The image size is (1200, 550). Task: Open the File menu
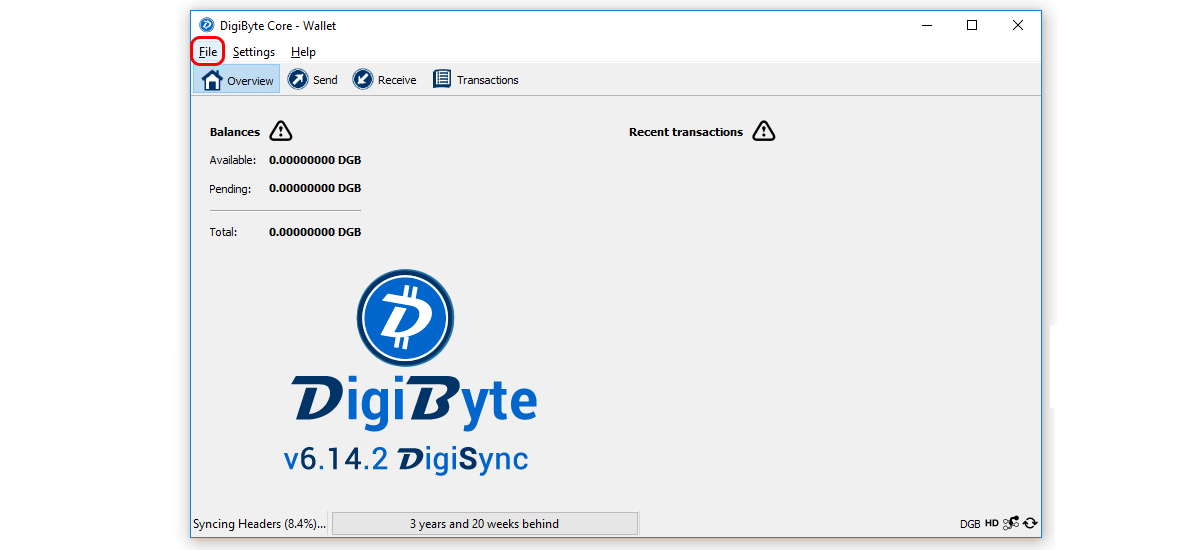(207, 52)
